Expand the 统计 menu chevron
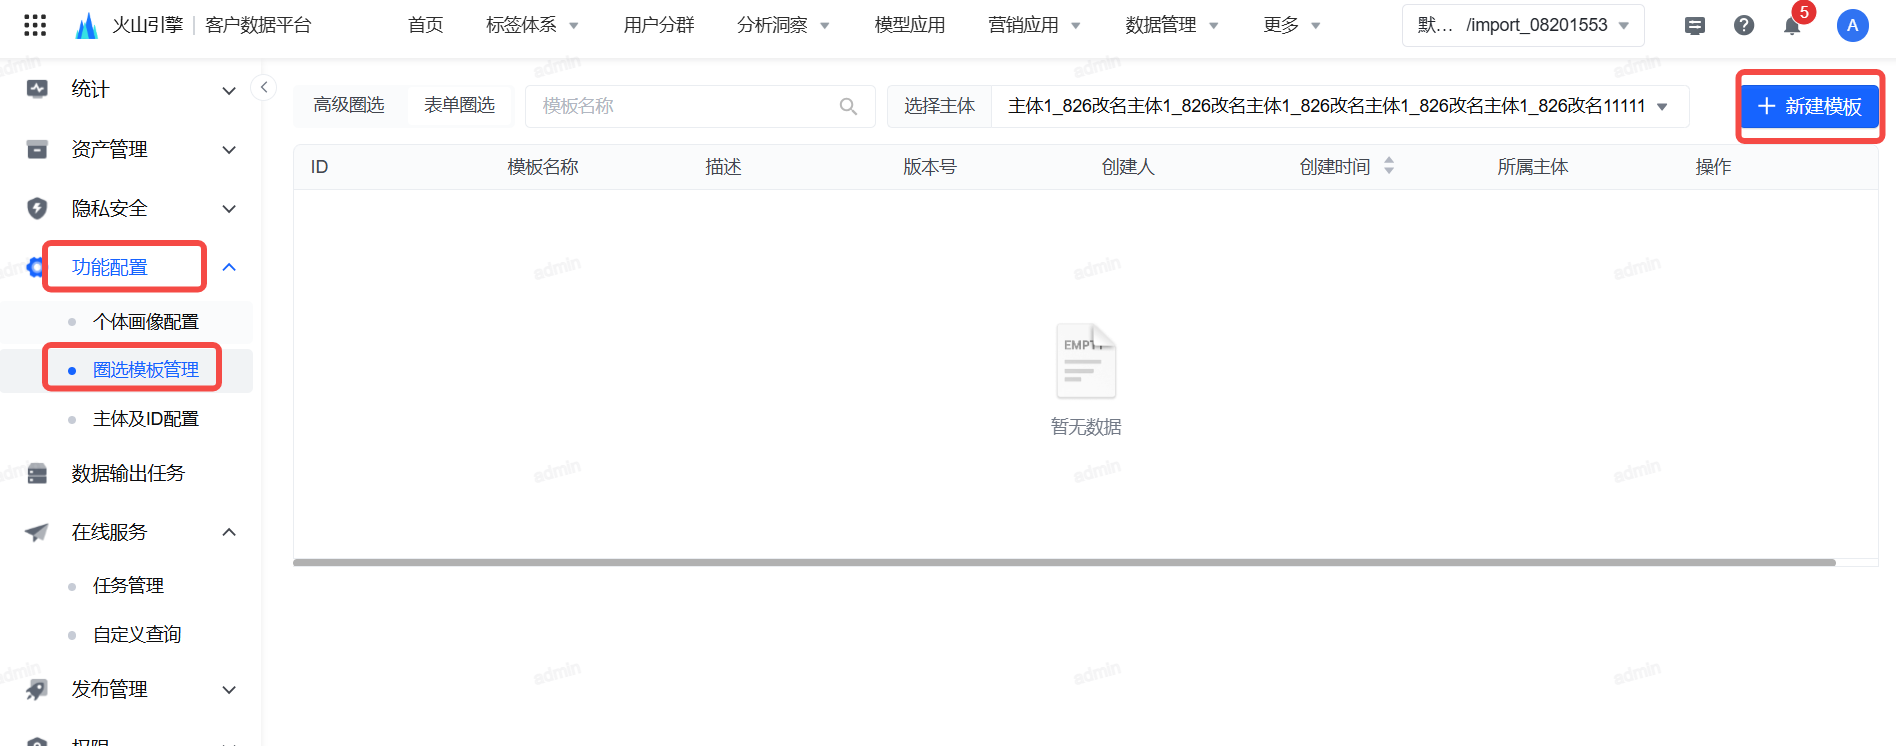 (229, 90)
